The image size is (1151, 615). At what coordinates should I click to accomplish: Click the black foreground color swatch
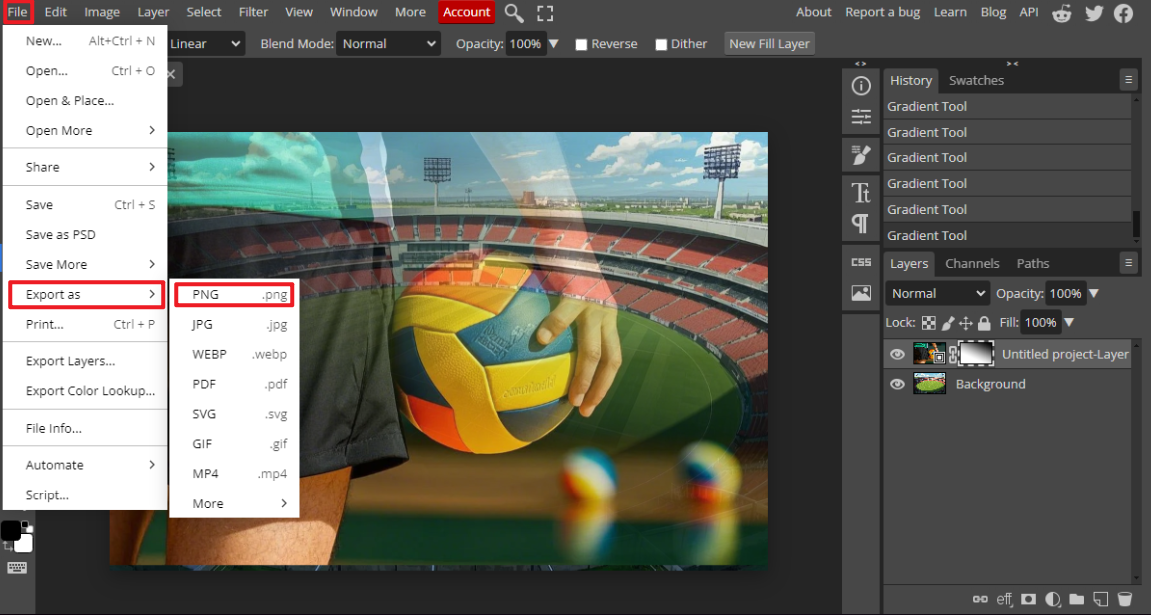[11, 530]
